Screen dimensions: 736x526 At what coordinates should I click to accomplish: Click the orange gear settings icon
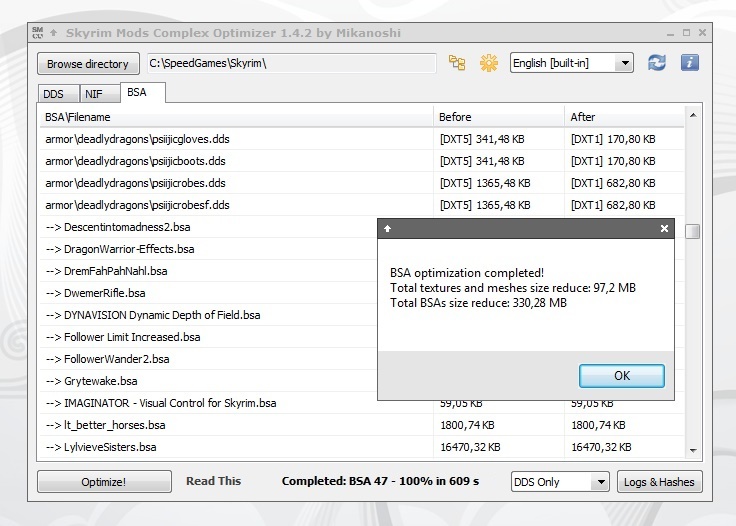[x=488, y=63]
